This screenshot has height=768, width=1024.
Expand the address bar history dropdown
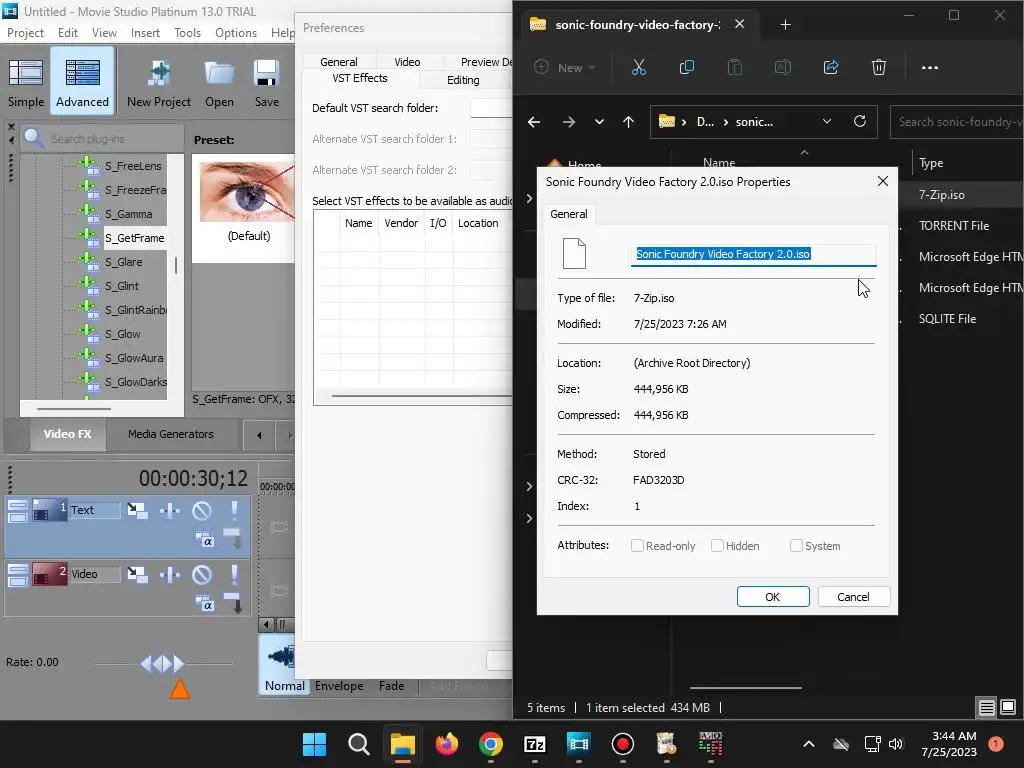827,121
